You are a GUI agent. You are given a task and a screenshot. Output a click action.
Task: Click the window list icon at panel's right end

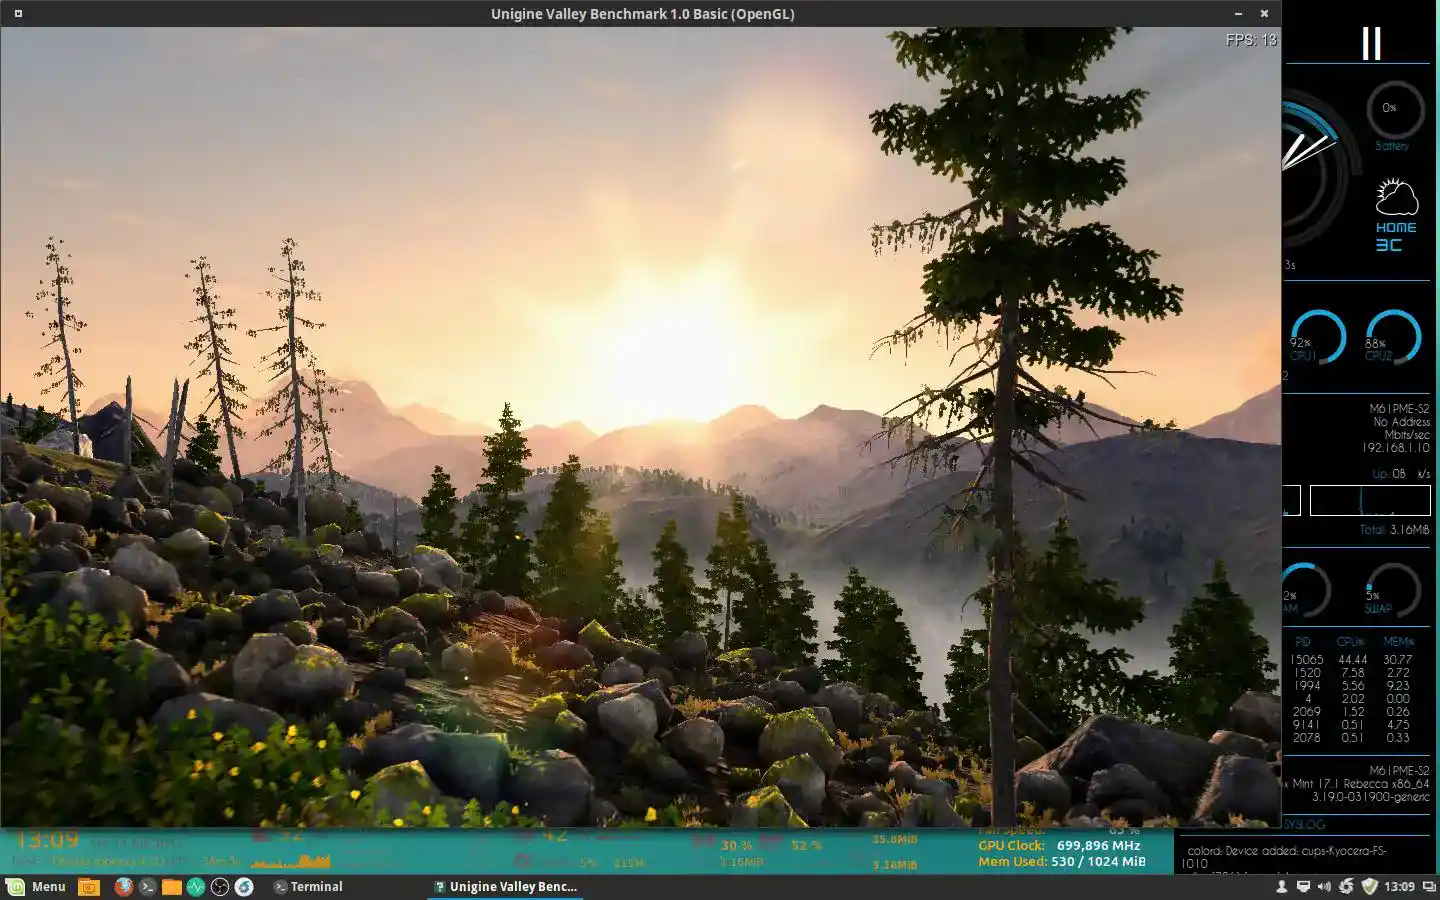tap(1429, 886)
